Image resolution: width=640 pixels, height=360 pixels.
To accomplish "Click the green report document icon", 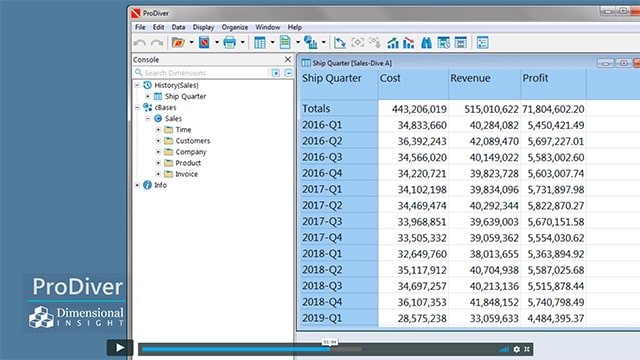I will (285, 42).
